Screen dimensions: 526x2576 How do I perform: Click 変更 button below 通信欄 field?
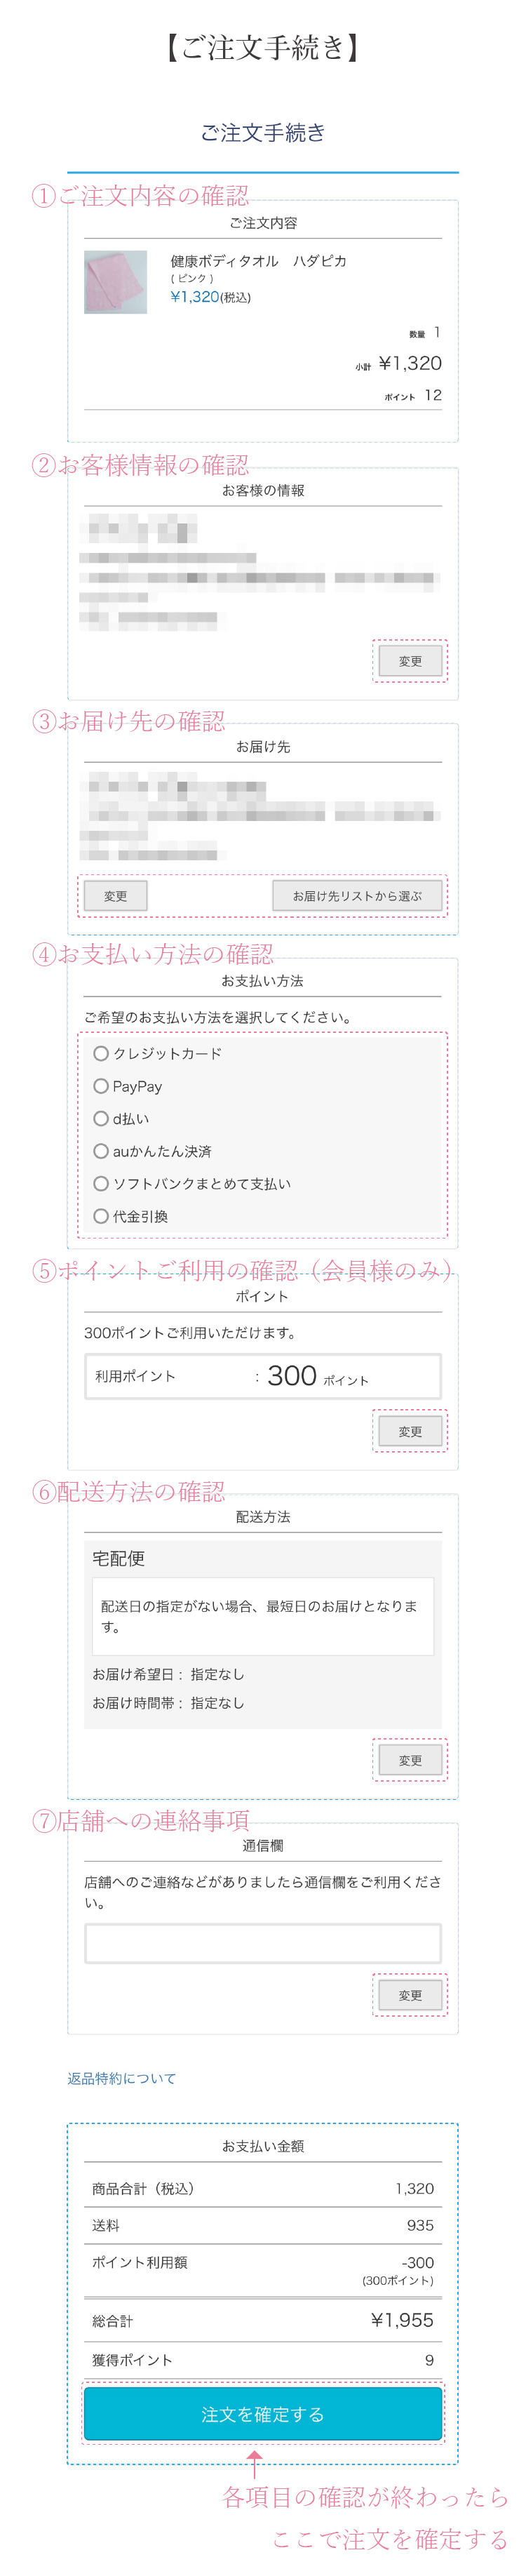410,1995
